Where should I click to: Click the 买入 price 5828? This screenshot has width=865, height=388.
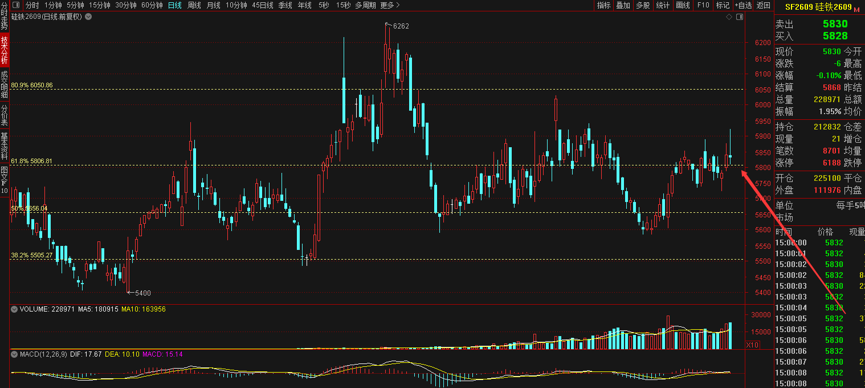click(835, 36)
